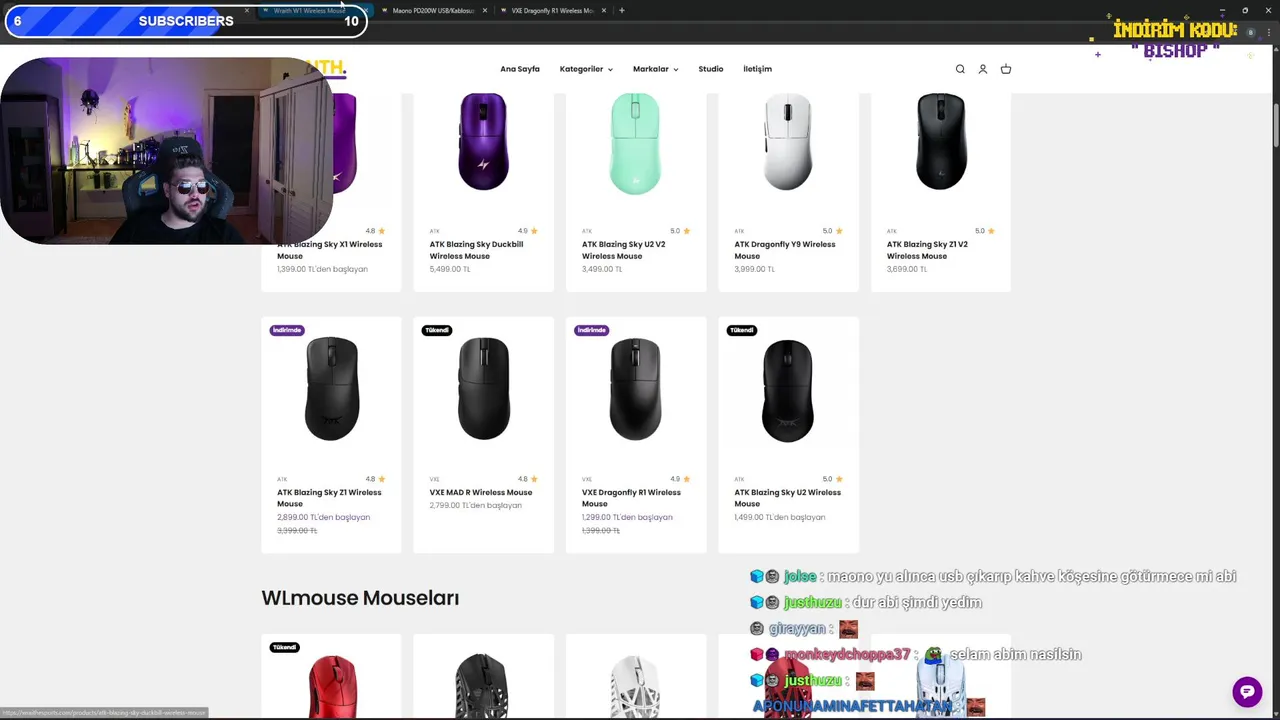Select the white Dragonfly Y9 mouse image
Image resolution: width=1280 pixels, height=720 pixels.
[788, 141]
